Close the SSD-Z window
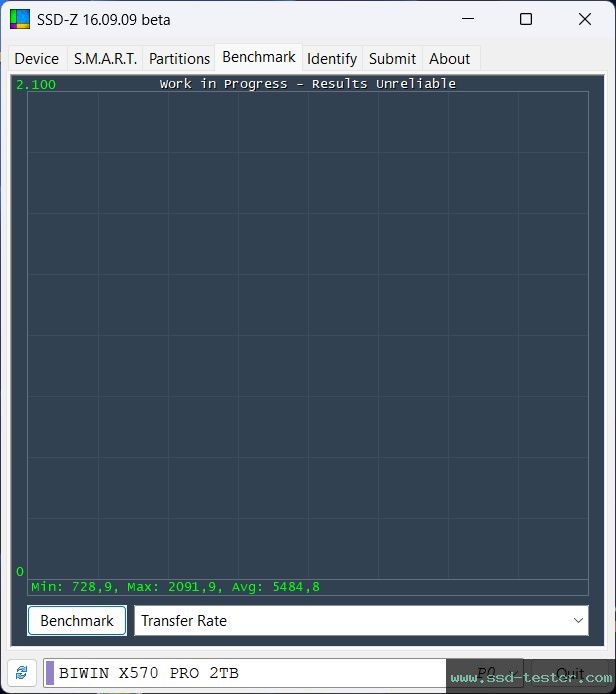Viewport: 616px width, 694px height. (585, 19)
